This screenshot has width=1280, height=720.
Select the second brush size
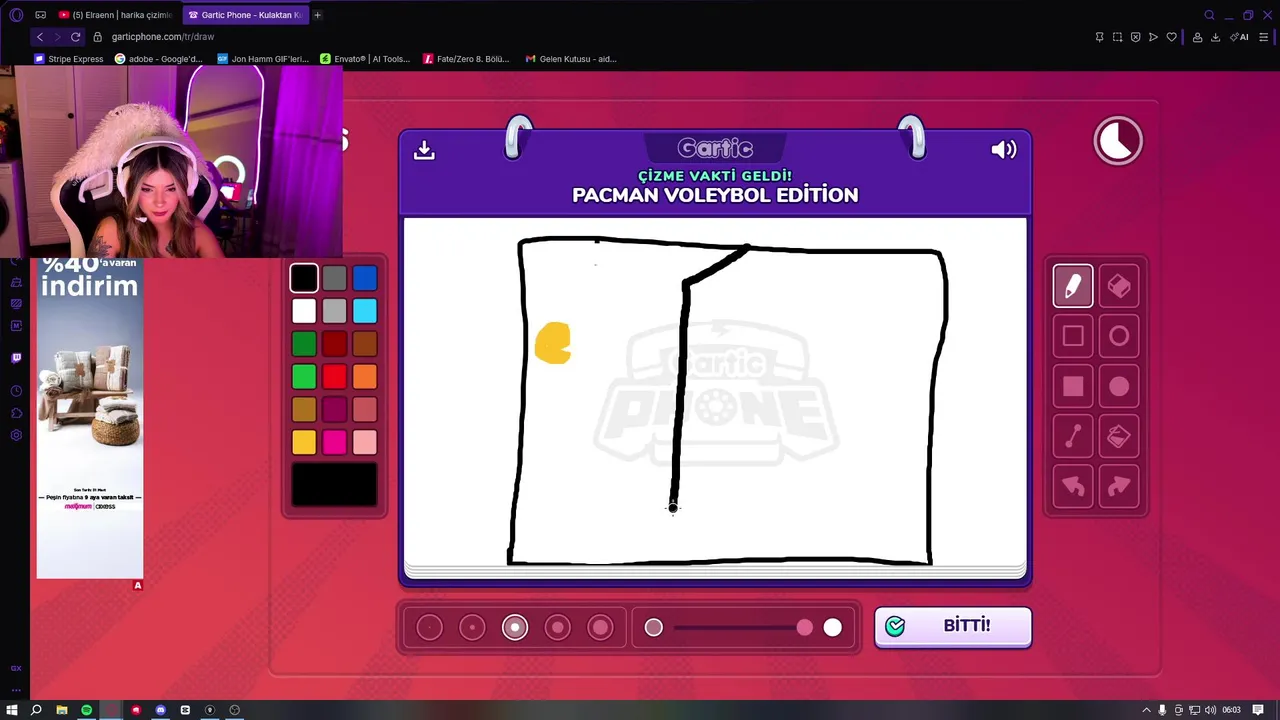click(x=472, y=627)
